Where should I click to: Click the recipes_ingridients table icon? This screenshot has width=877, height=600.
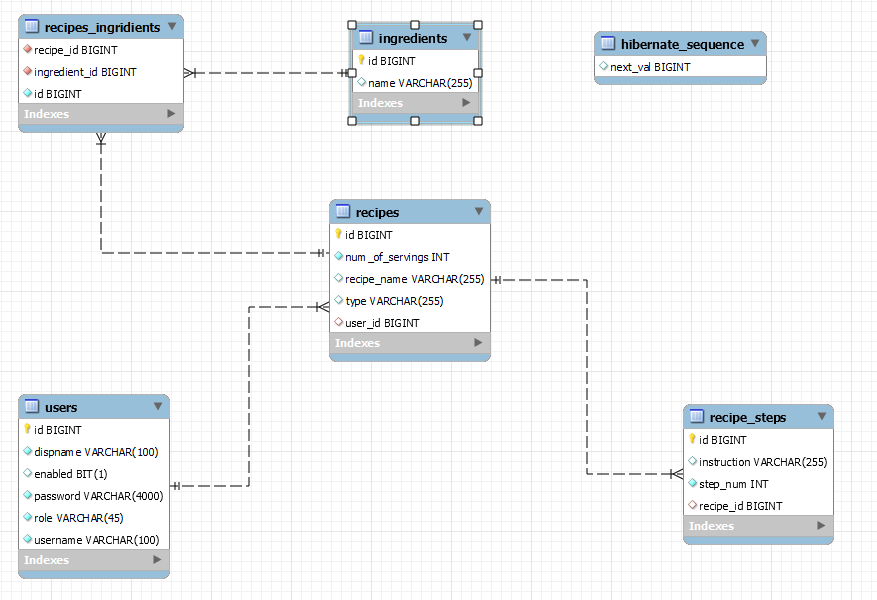tap(32, 26)
